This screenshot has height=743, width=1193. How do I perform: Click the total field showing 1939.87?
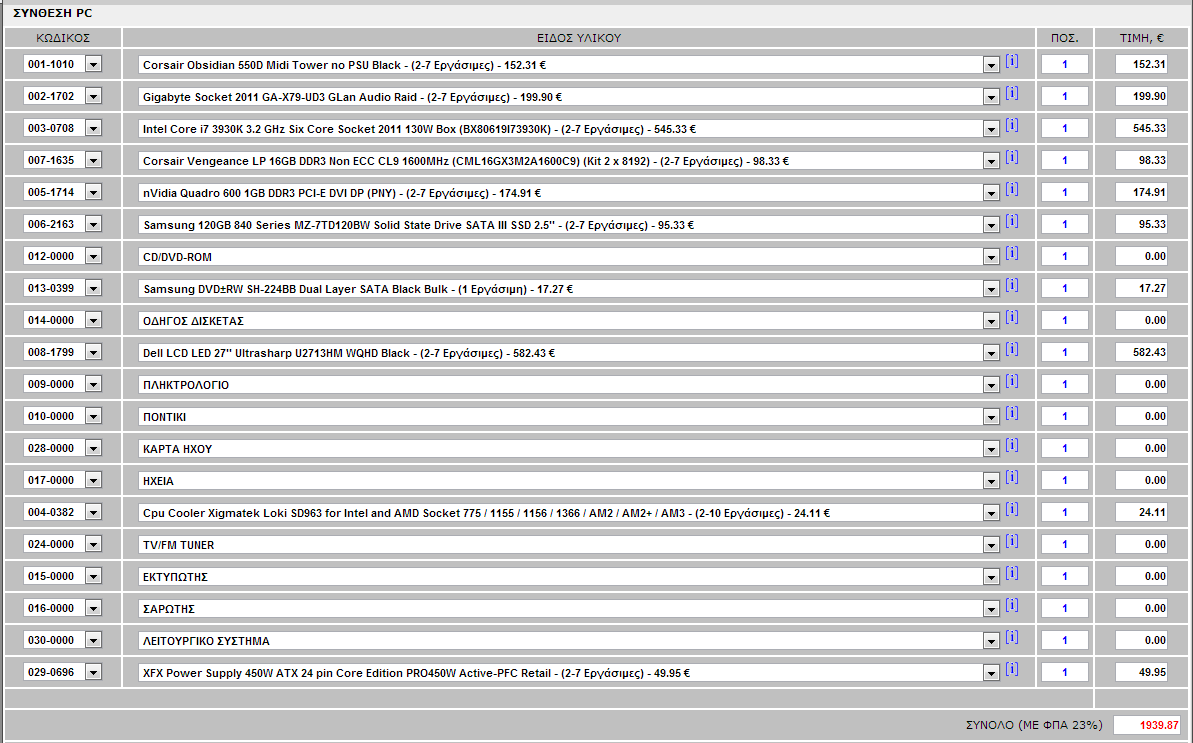click(1147, 726)
